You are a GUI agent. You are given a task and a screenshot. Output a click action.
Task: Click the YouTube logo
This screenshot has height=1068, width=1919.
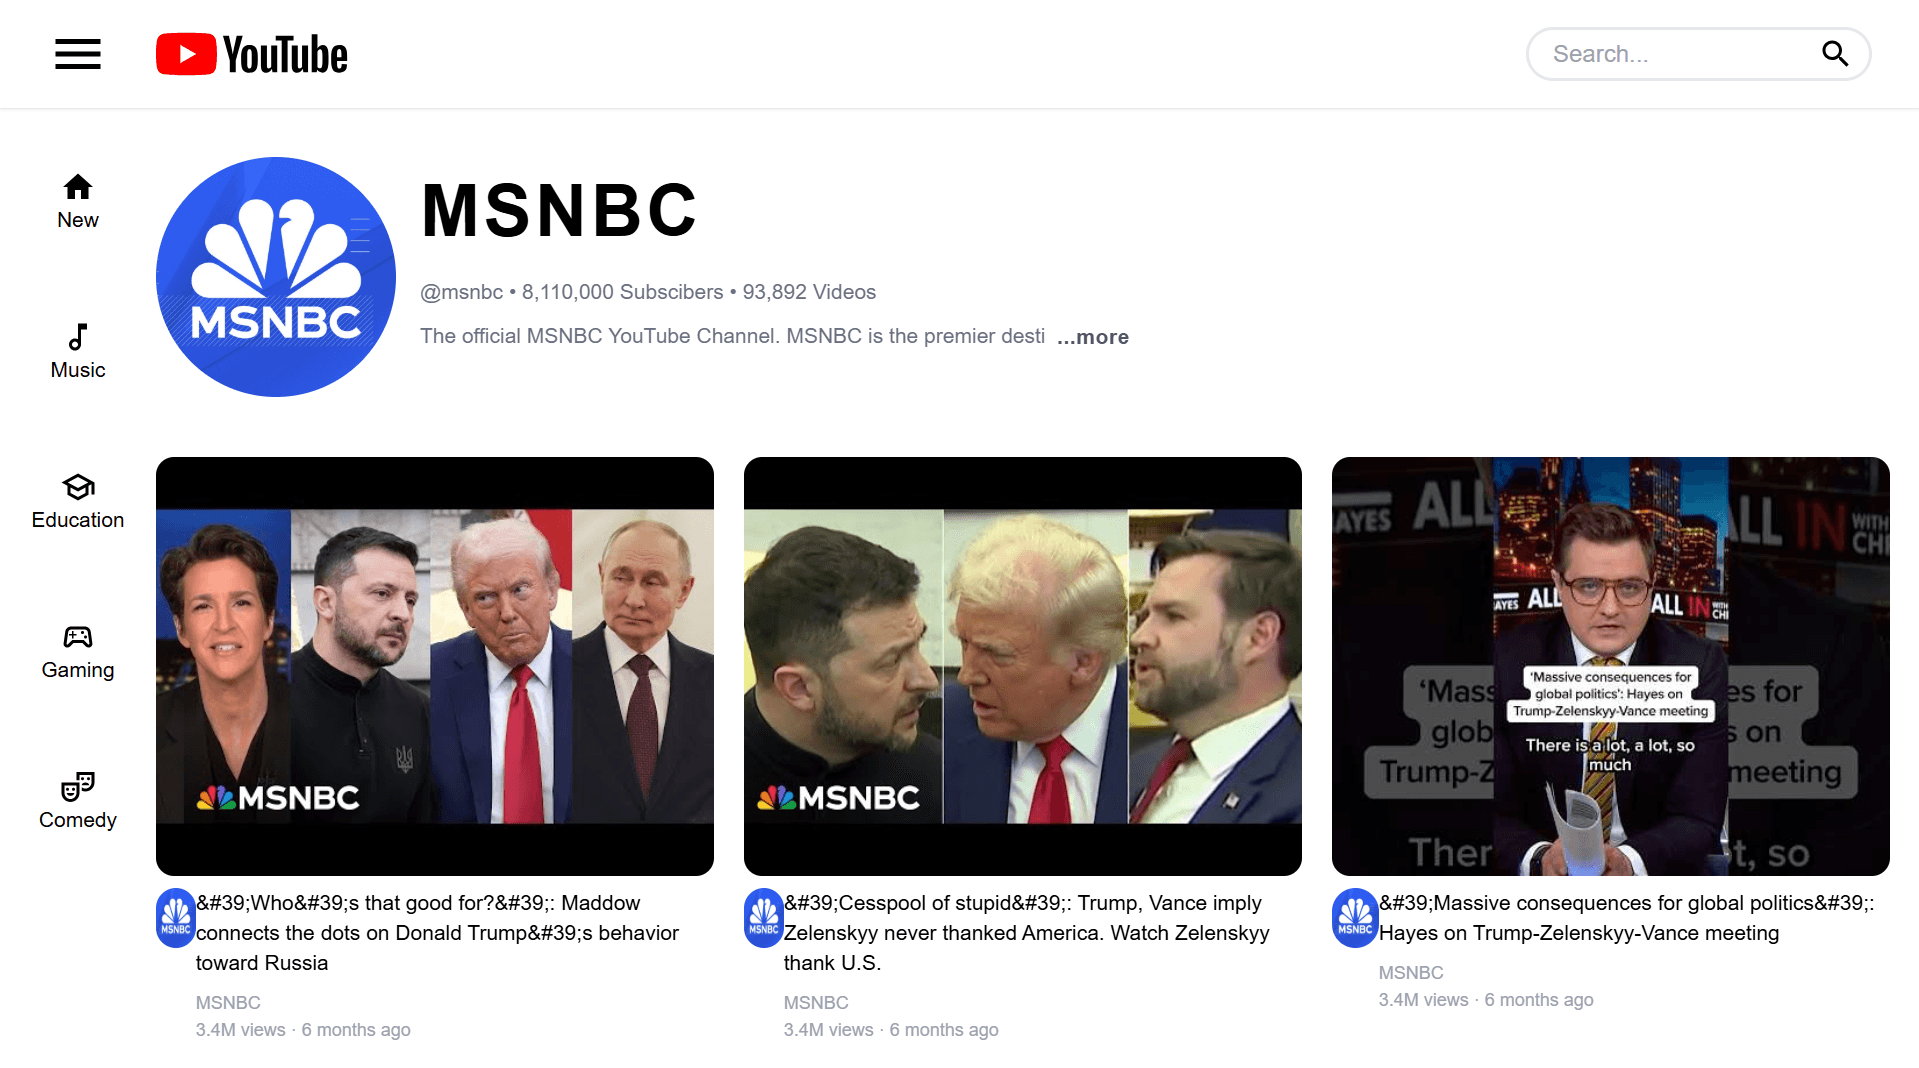click(x=252, y=54)
